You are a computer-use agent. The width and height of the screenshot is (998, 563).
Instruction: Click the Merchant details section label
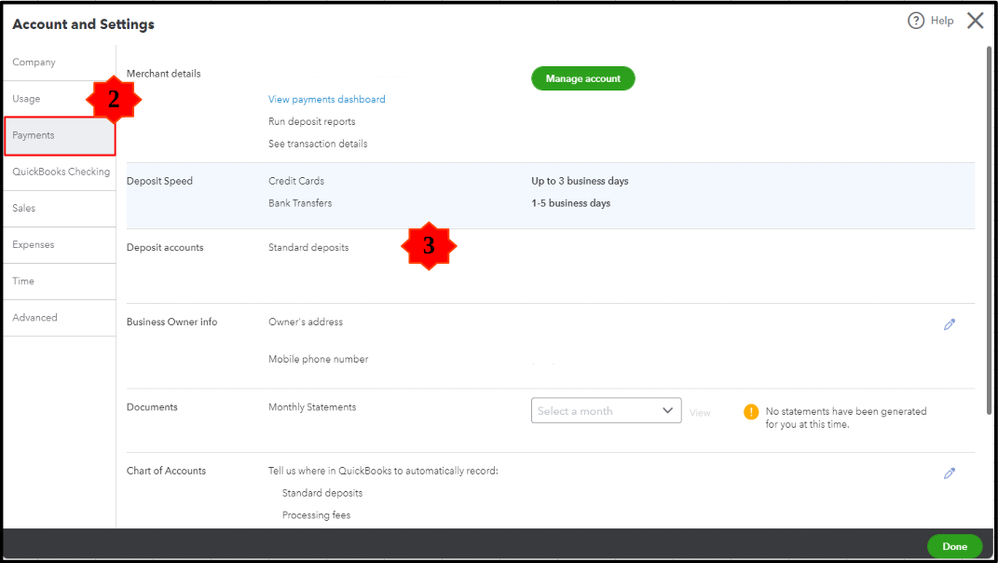tap(164, 74)
